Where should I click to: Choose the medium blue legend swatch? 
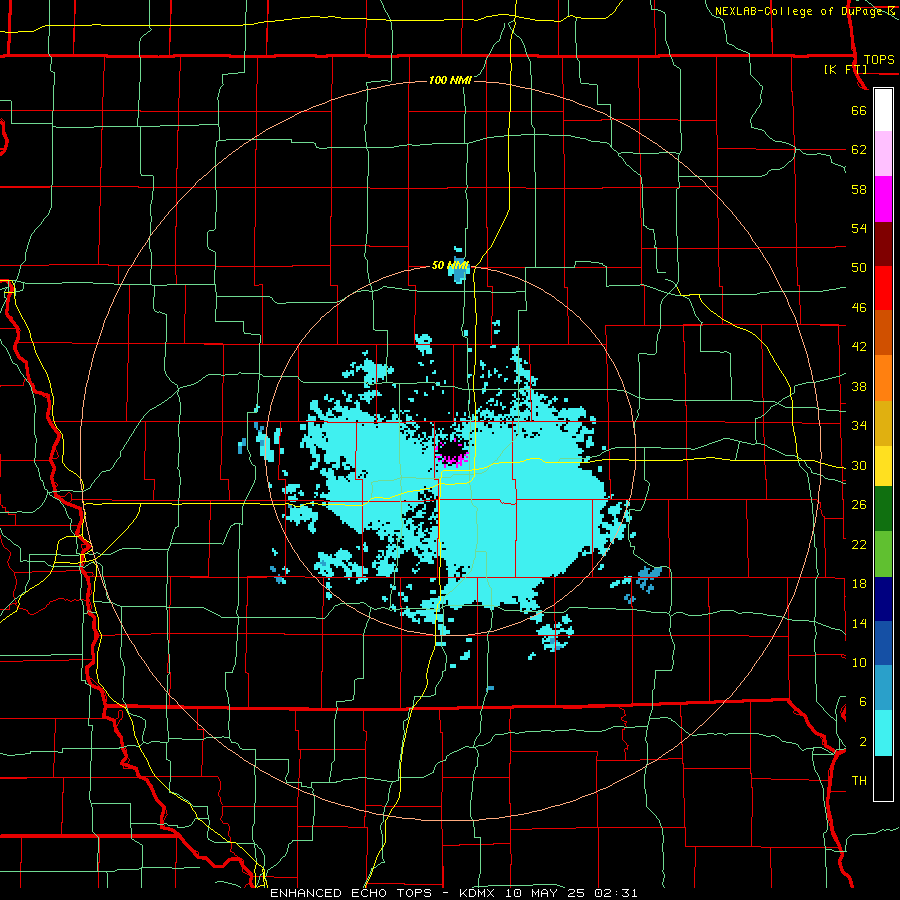[x=883, y=643]
